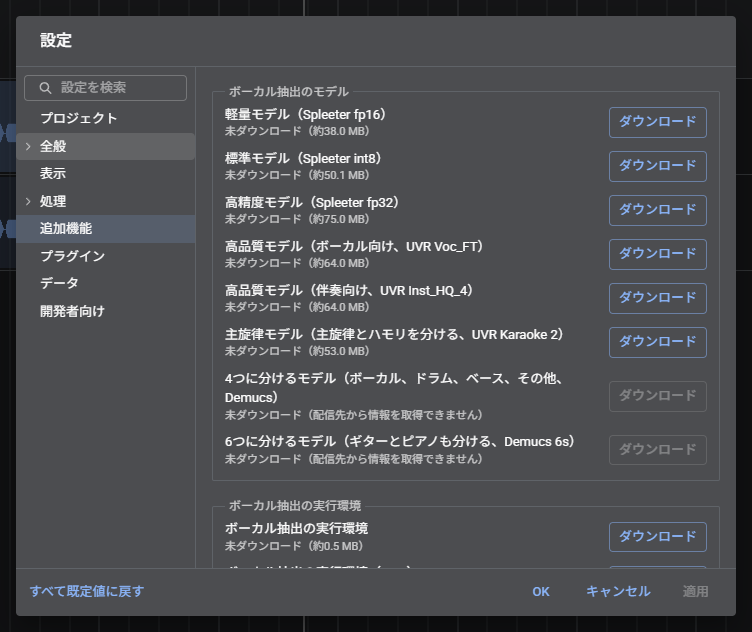Open the 表示 settings page
752x632 pixels.
click(x=106, y=174)
